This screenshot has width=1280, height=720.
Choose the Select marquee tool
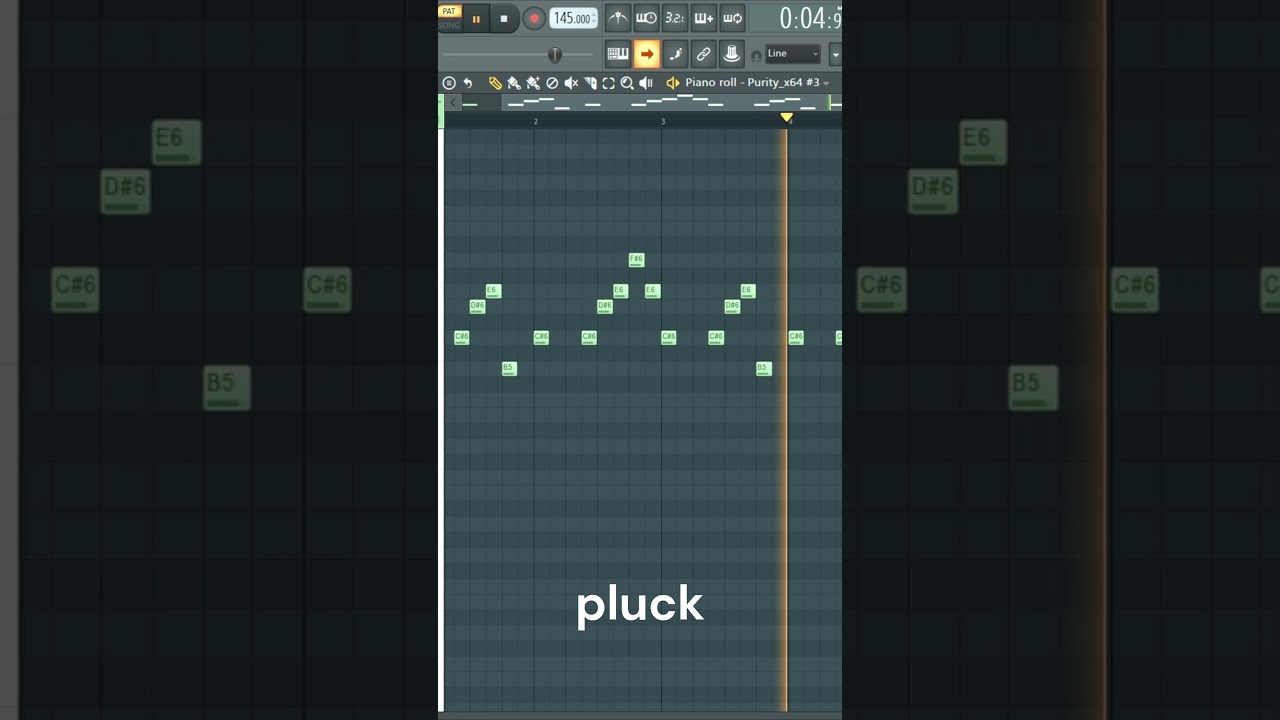coord(608,83)
